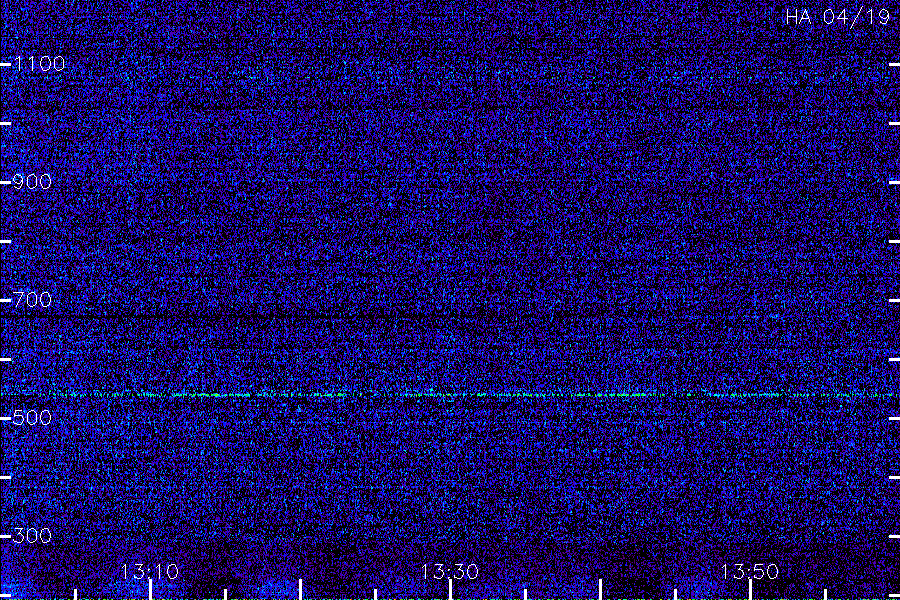This screenshot has height=600, width=900.
Task: Click the time tick above 13:30
Action: click(451, 590)
